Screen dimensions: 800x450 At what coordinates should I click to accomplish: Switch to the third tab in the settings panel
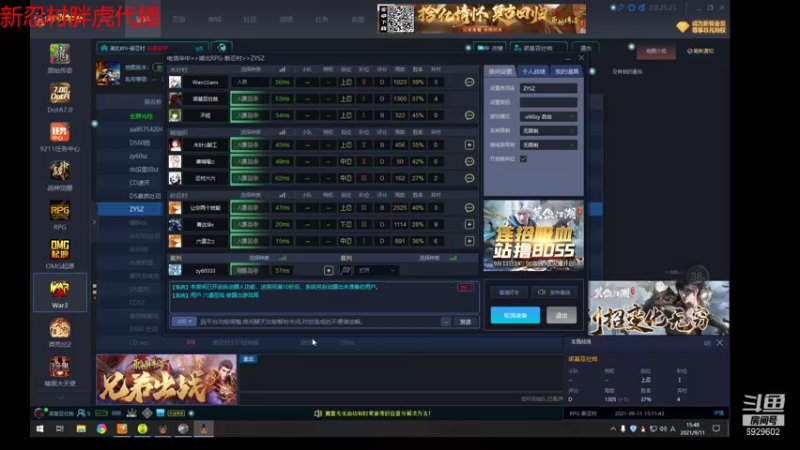[x=566, y=71]
